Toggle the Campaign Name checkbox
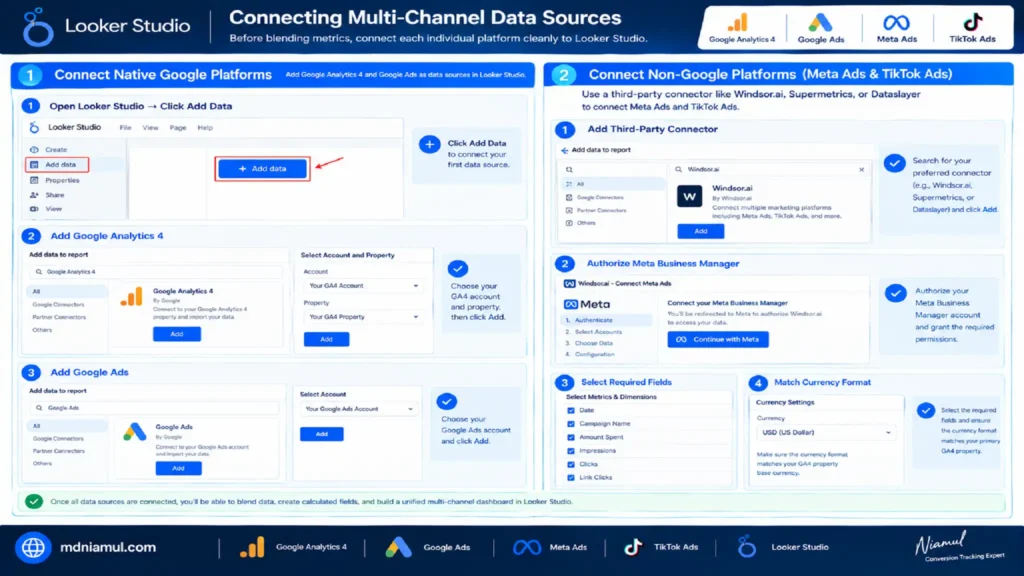This screenshot has height=576, width=1024. click(571, 424)
